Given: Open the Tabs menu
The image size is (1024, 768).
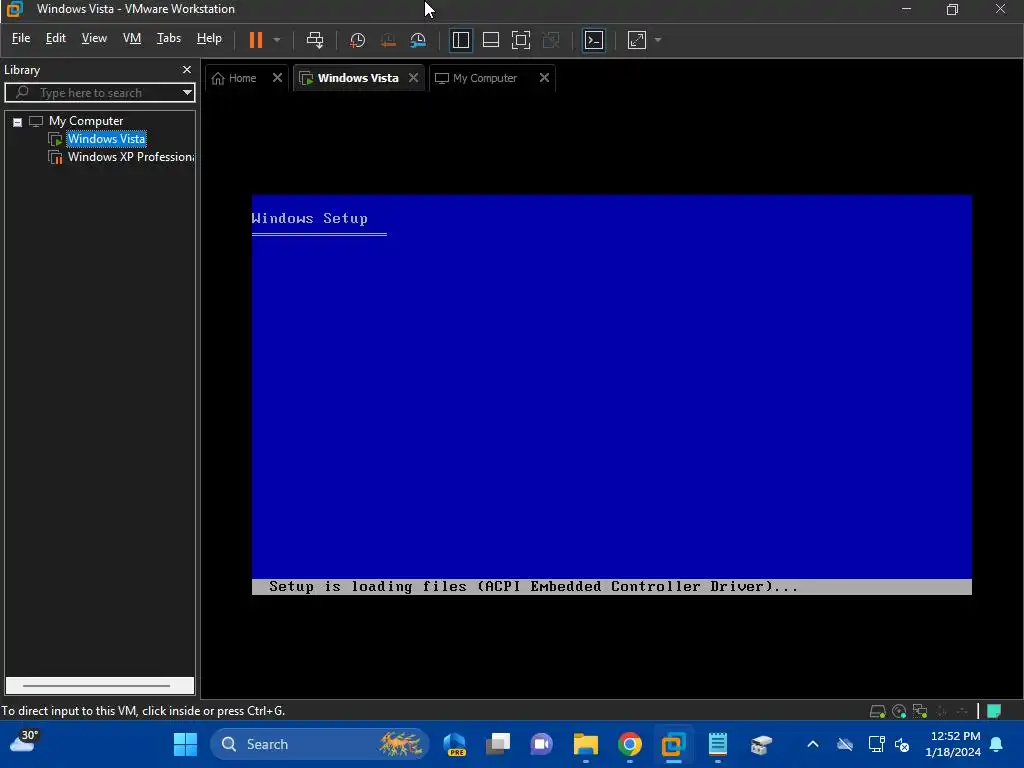Looking at the screenshot, I should (x=168, y=38).
